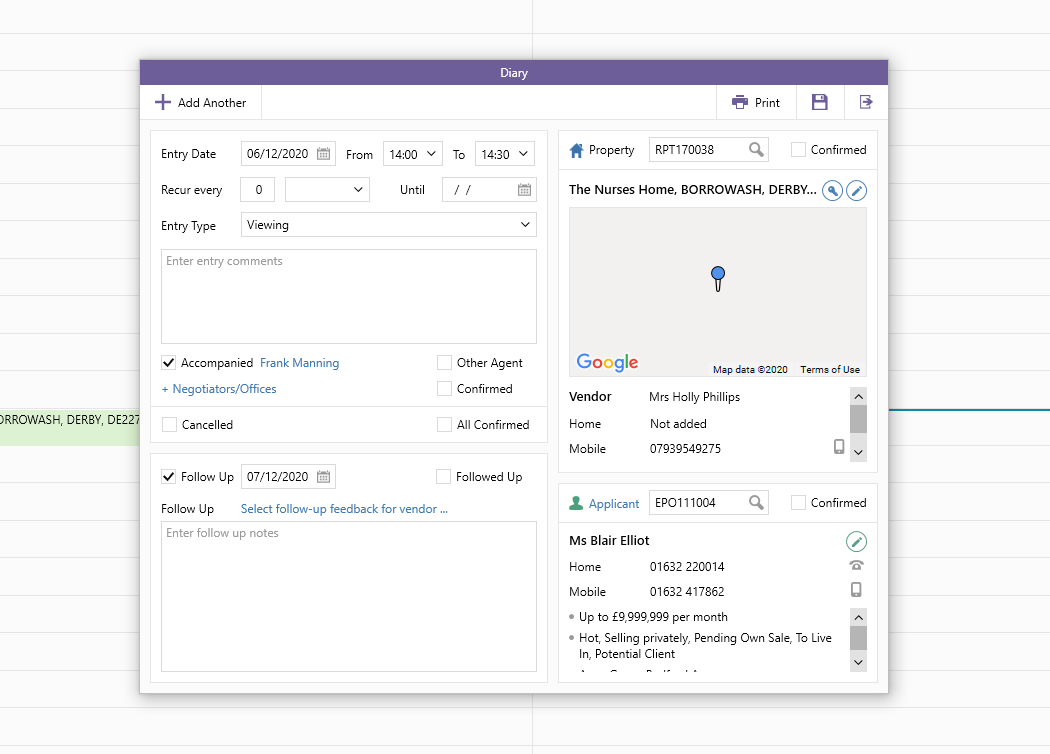1050x754 pixels.
Task: Click the exit diary icon
Action: tap(866, 102)
